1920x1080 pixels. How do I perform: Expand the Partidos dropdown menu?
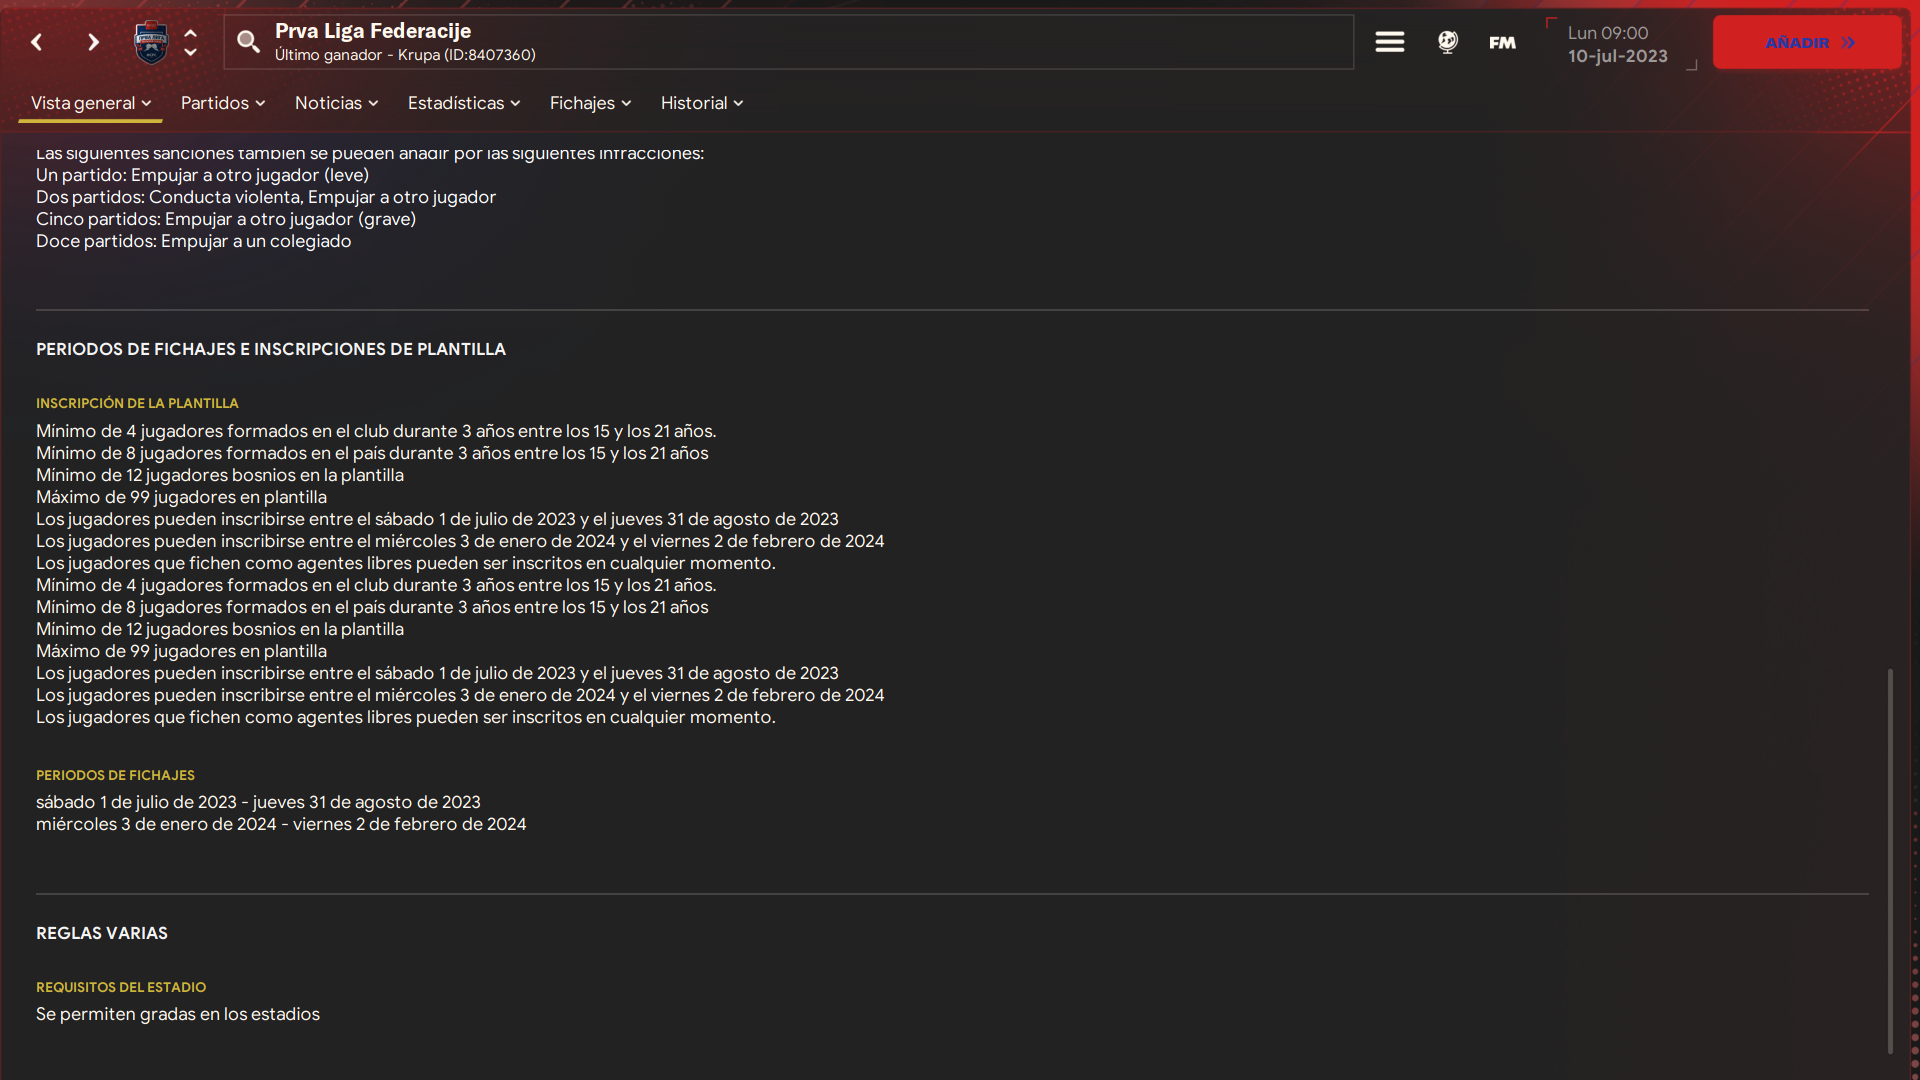pyautogui.click(x=223, y=103)
